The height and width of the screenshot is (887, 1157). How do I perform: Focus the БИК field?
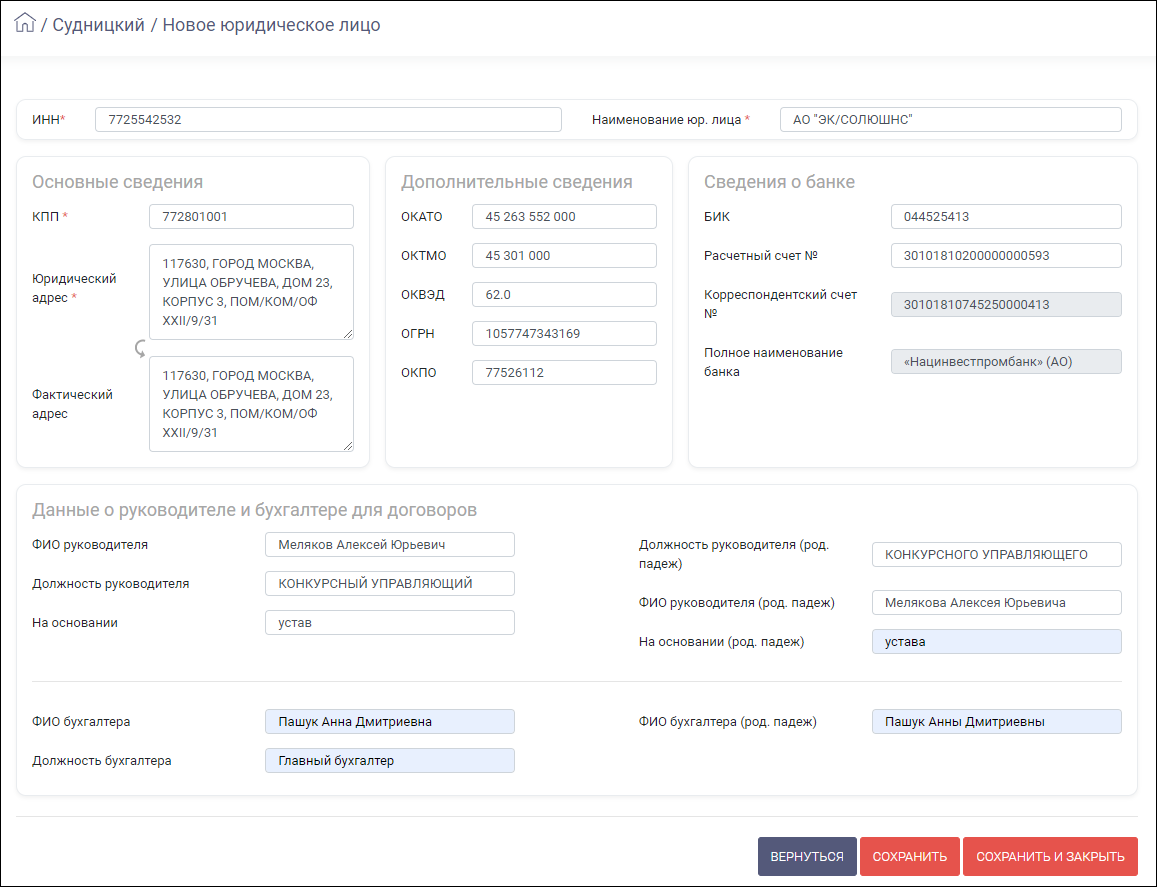coord(1006,217)
